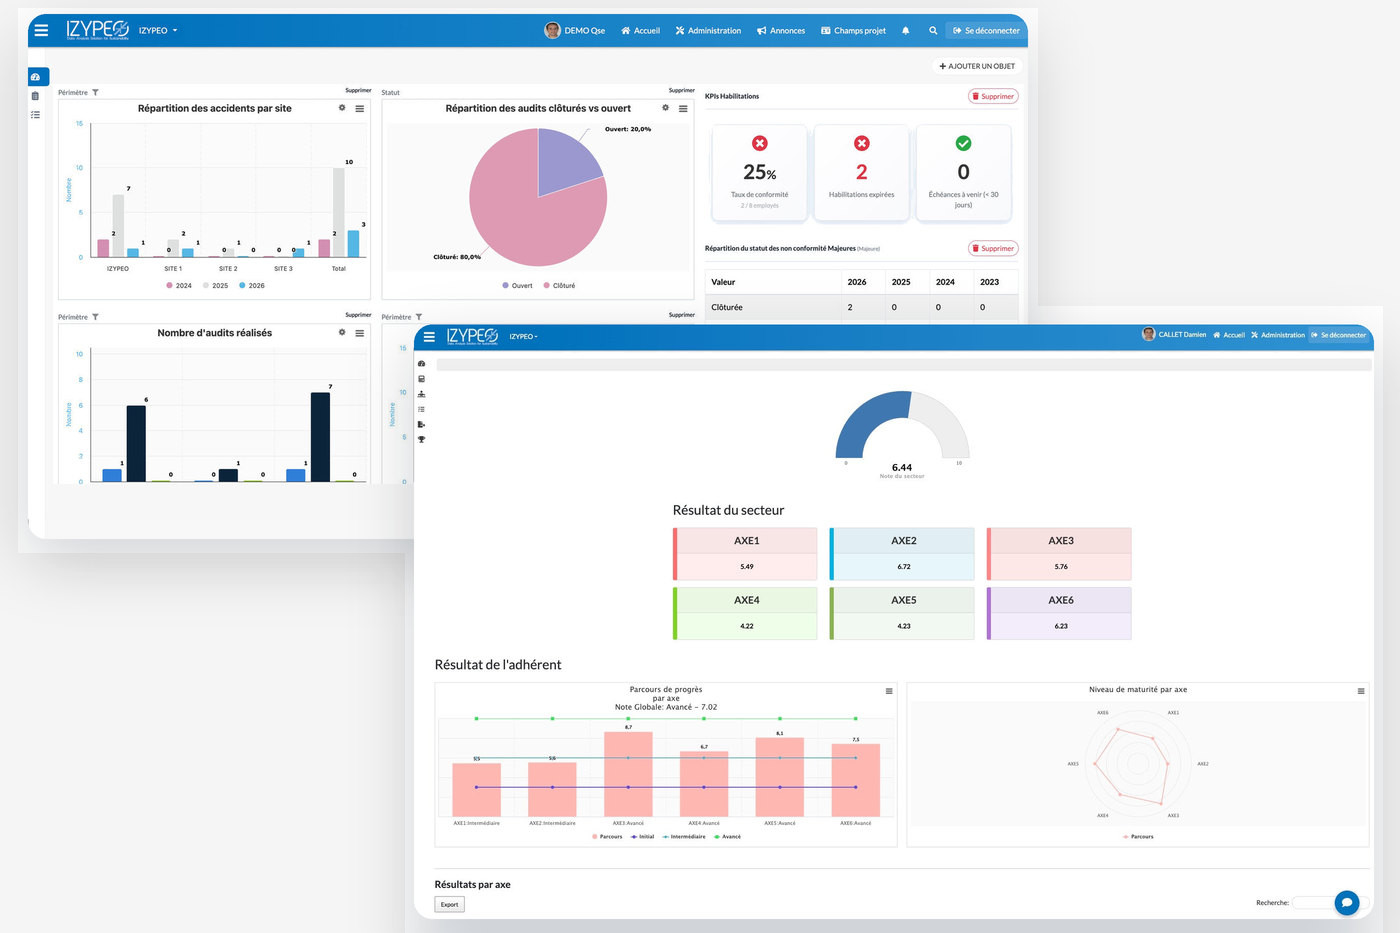Click Supprimer above the Nombre d'audits réalisés chart
The image size is (1400, 933).
pos(358,315)
